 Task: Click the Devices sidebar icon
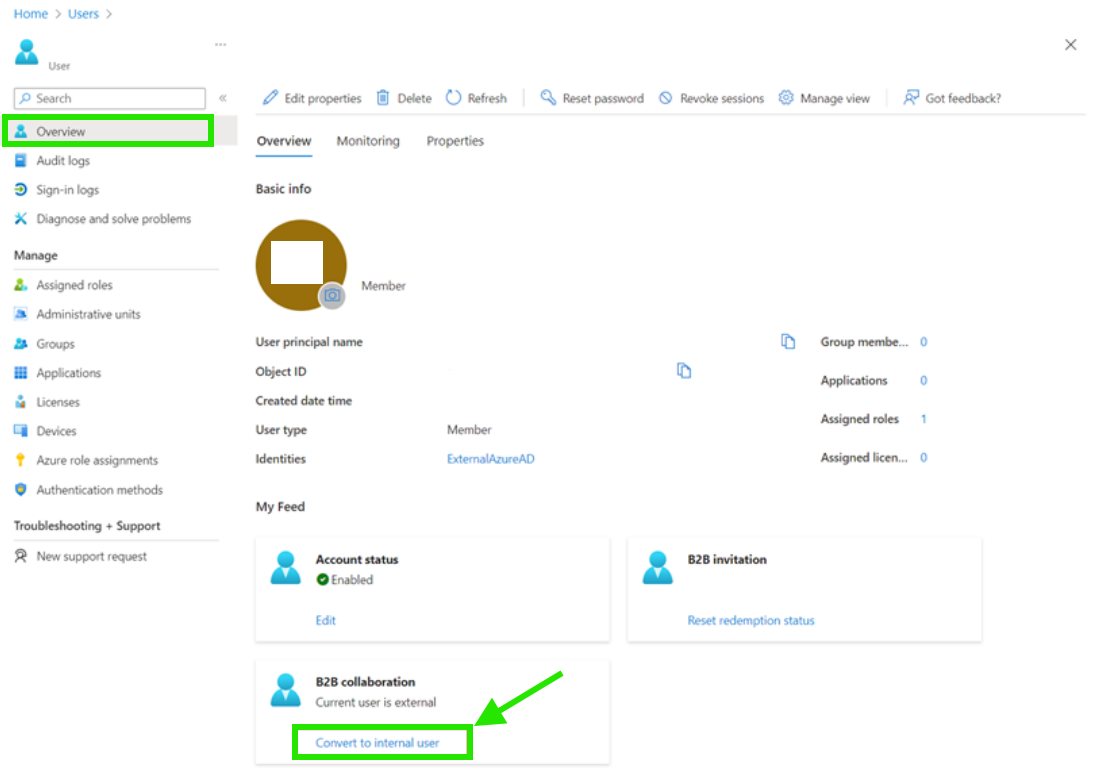click(21, 431)
